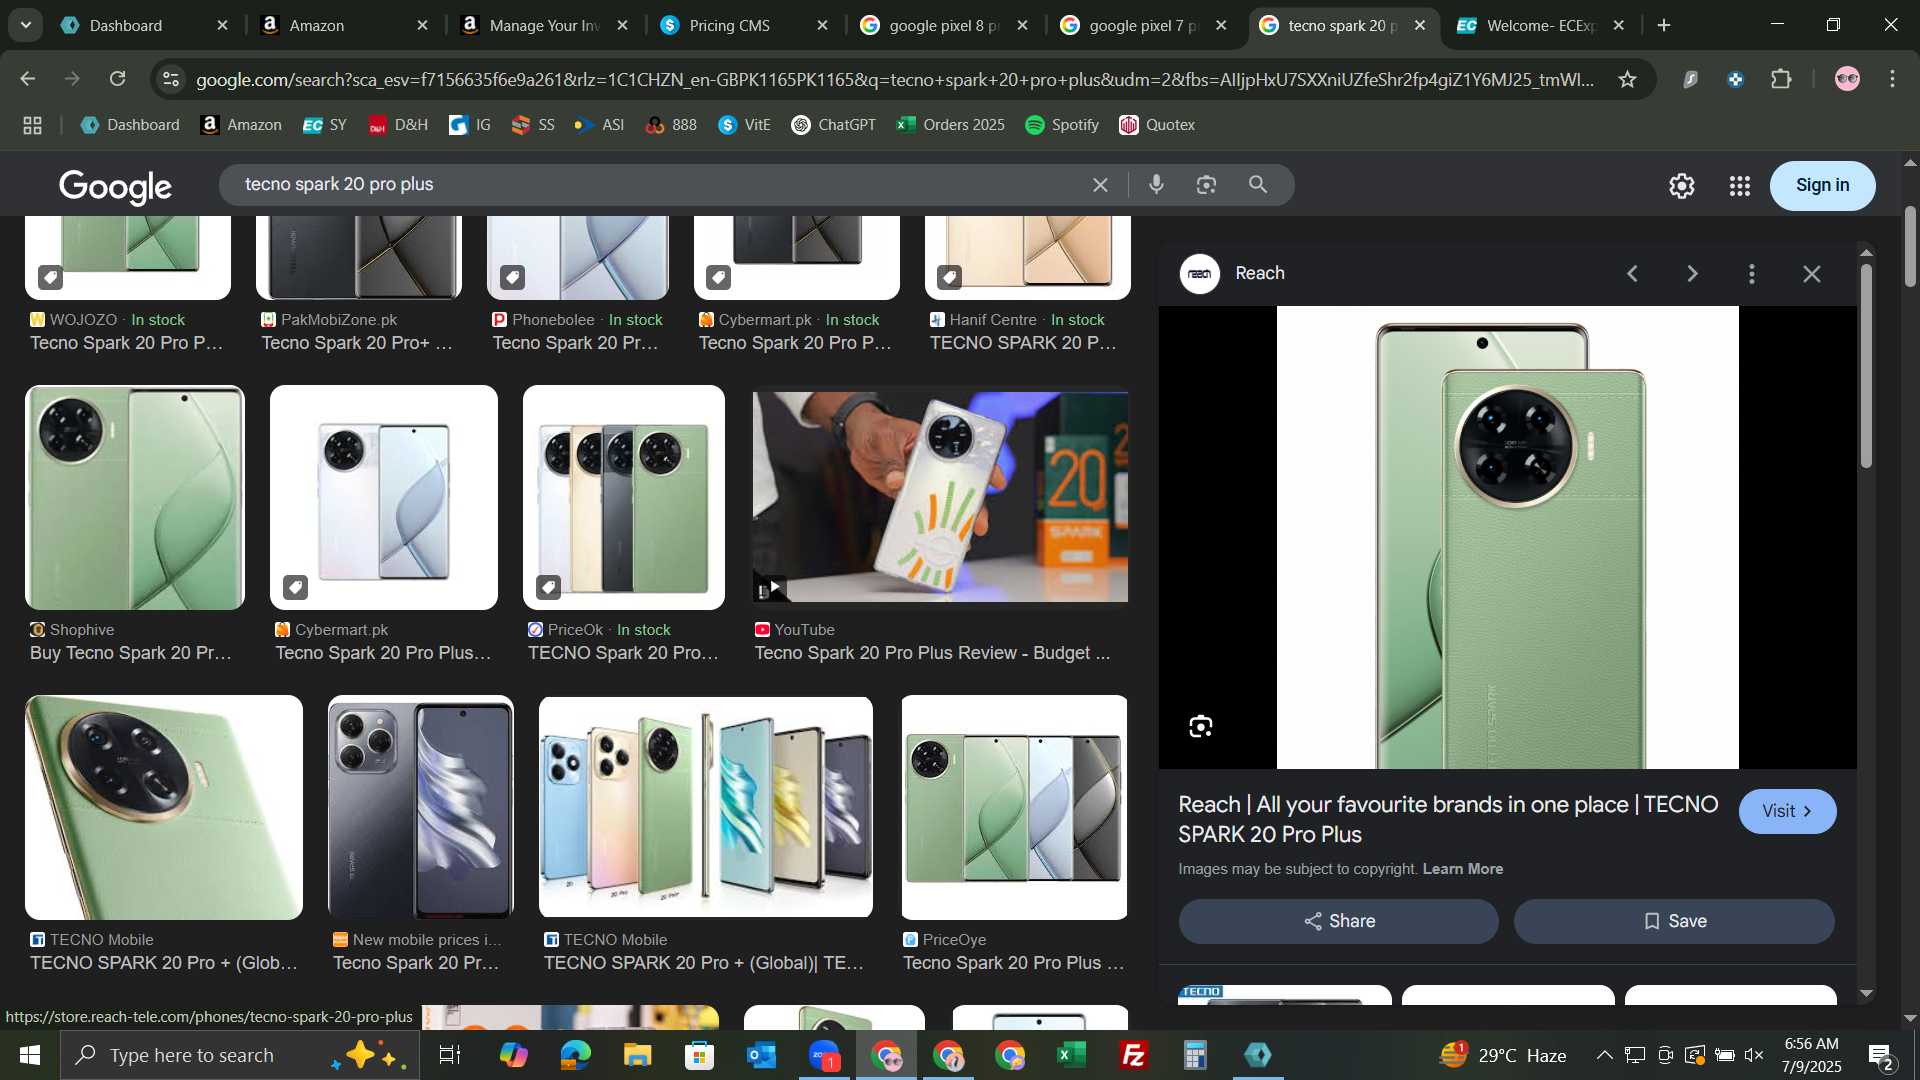The width and height of the screenshot is (1920, 1080).
Task: Start voice search with the microphone icon
Action: tap(1156, 185)
